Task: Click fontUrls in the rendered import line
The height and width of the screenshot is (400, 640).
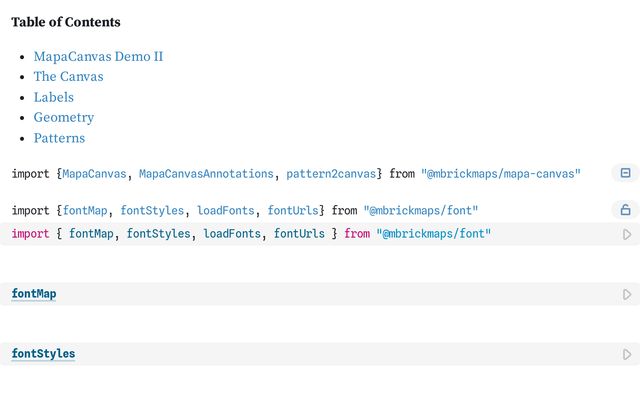Action: (295, 211)
